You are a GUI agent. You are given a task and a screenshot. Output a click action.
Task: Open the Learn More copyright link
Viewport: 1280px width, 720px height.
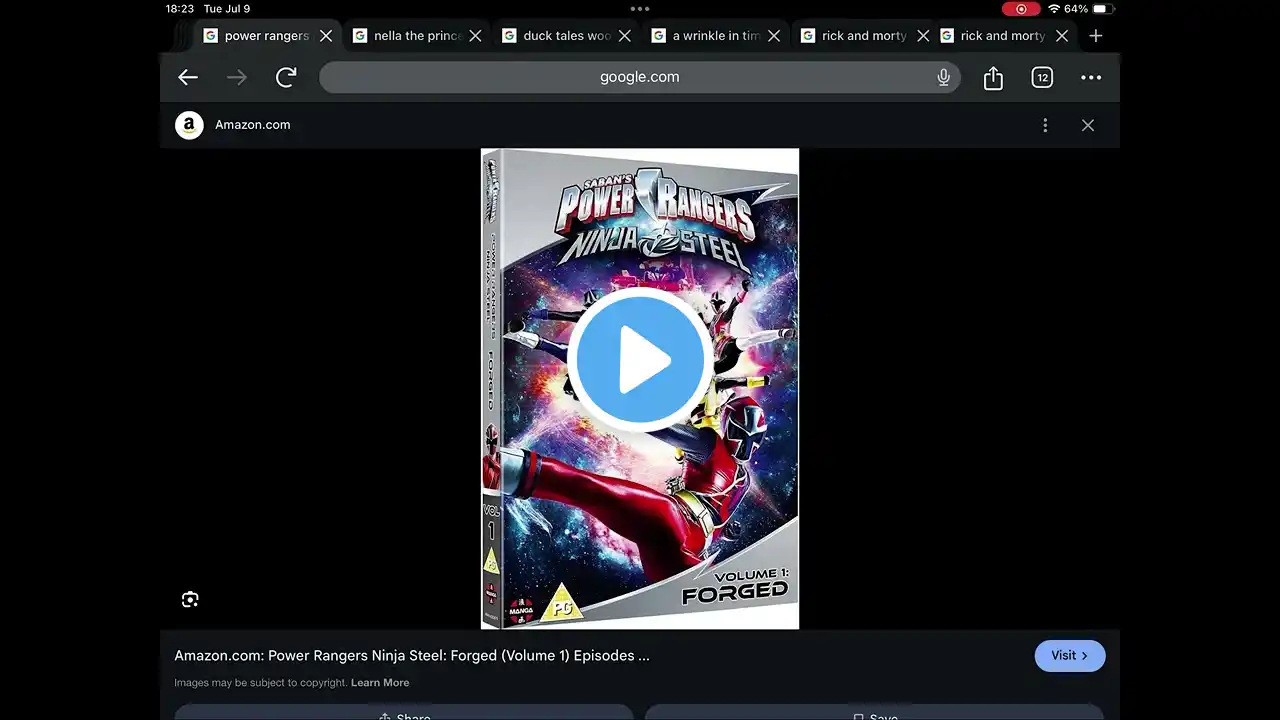pos(380,683)
